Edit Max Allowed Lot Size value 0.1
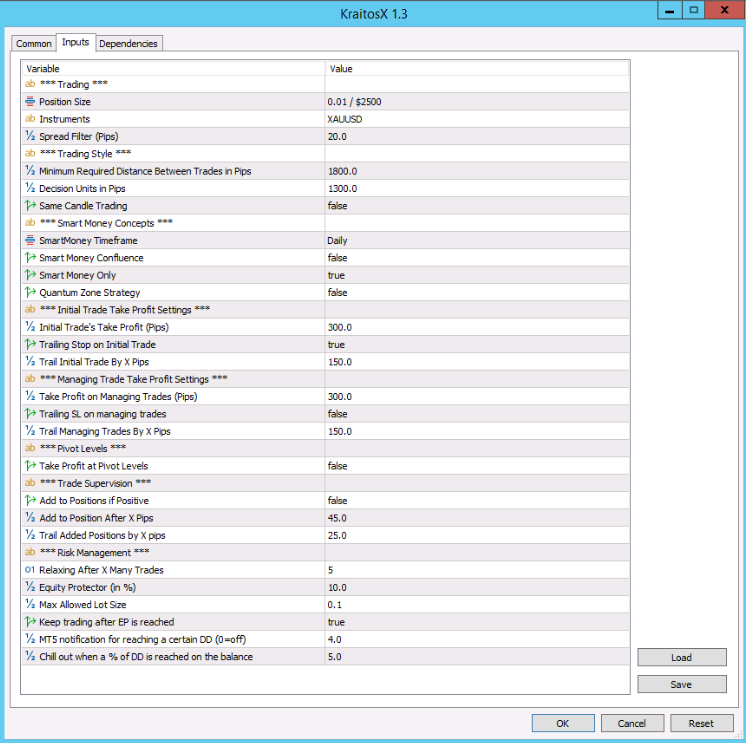 click(477, 605)
